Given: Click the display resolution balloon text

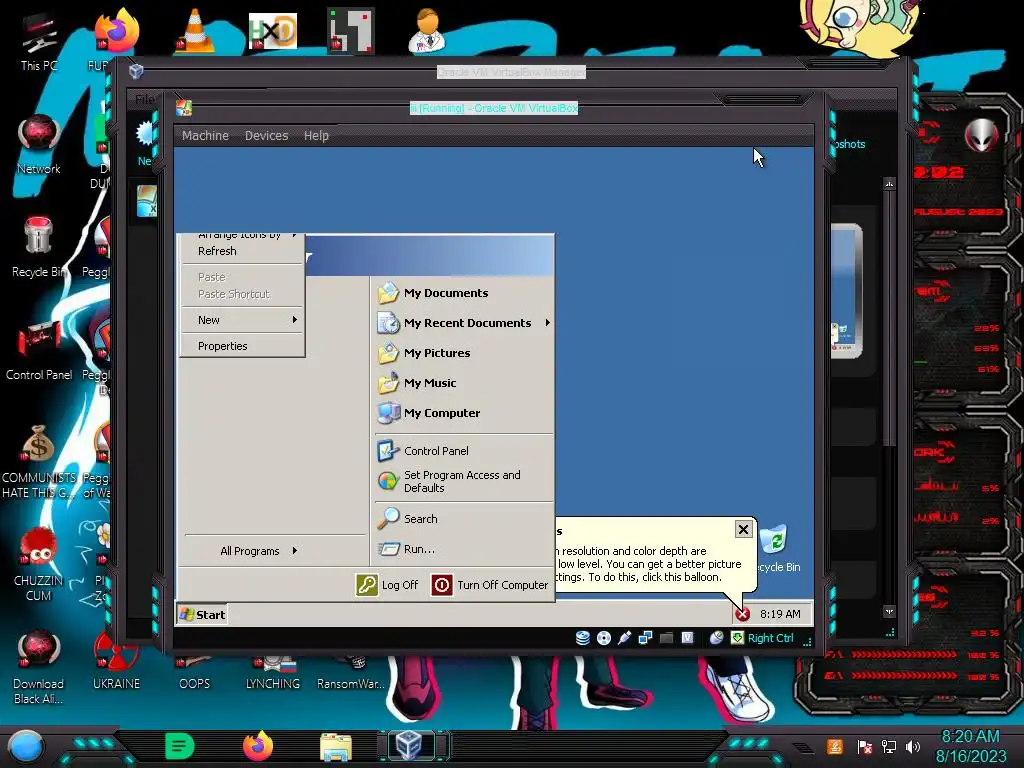Looking at the screenshot, I should point(650,564).
